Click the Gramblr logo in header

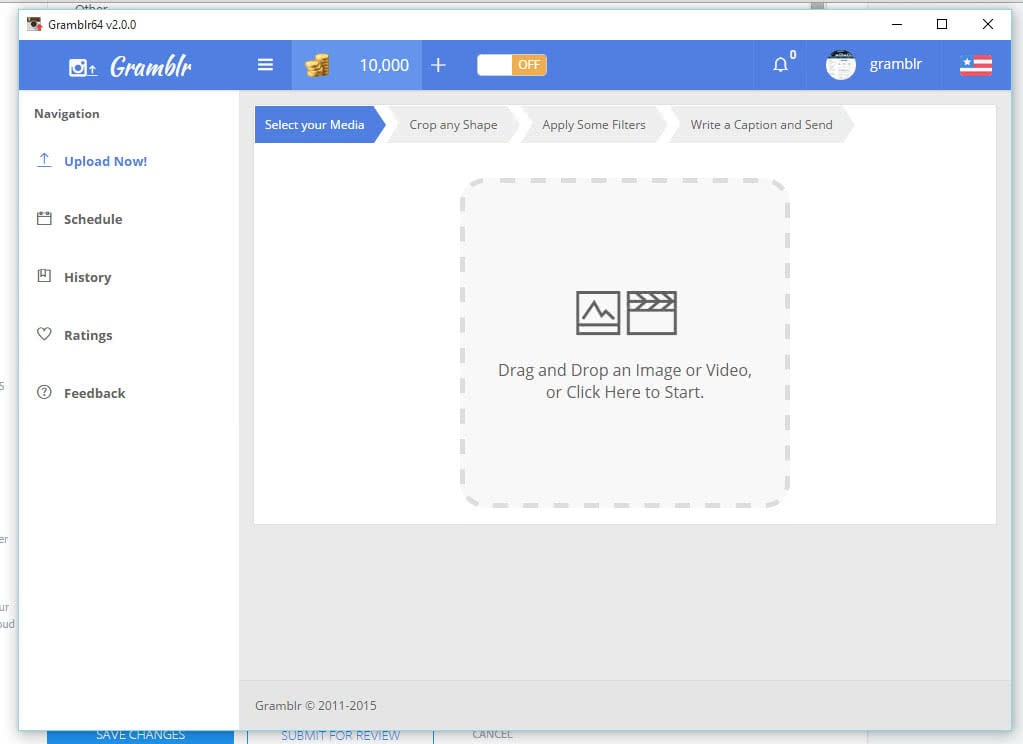(x=130, y=67)
